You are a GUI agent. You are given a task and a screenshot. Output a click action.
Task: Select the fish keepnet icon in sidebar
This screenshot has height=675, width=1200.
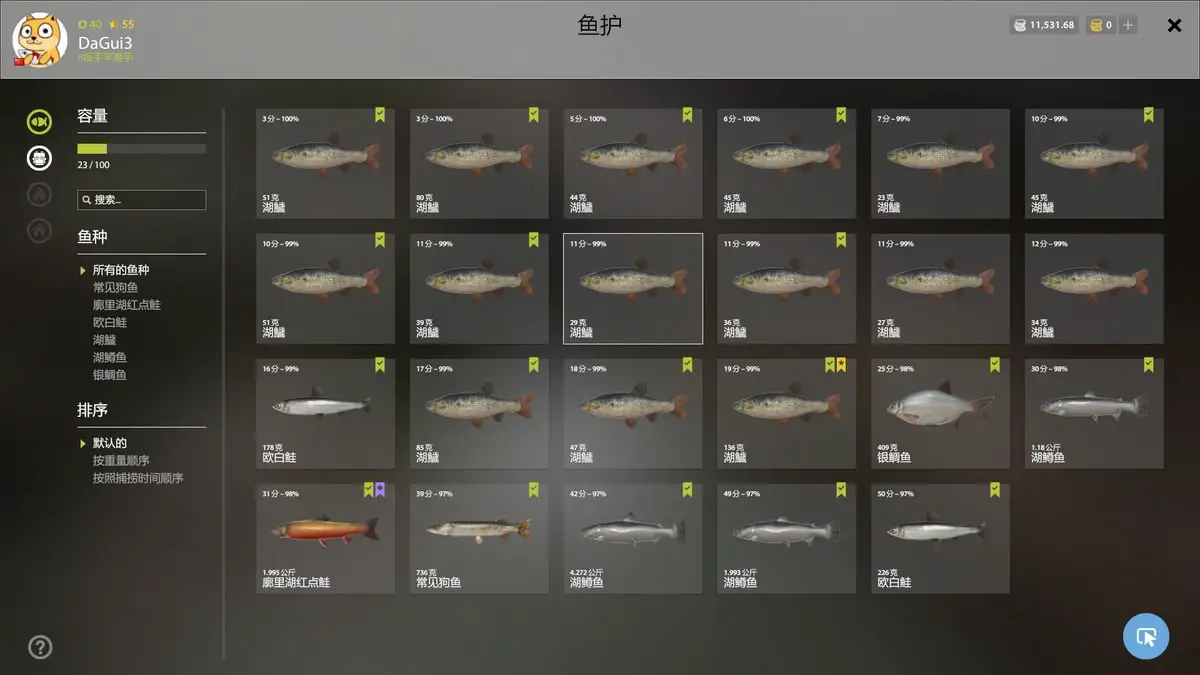(39, 122)
